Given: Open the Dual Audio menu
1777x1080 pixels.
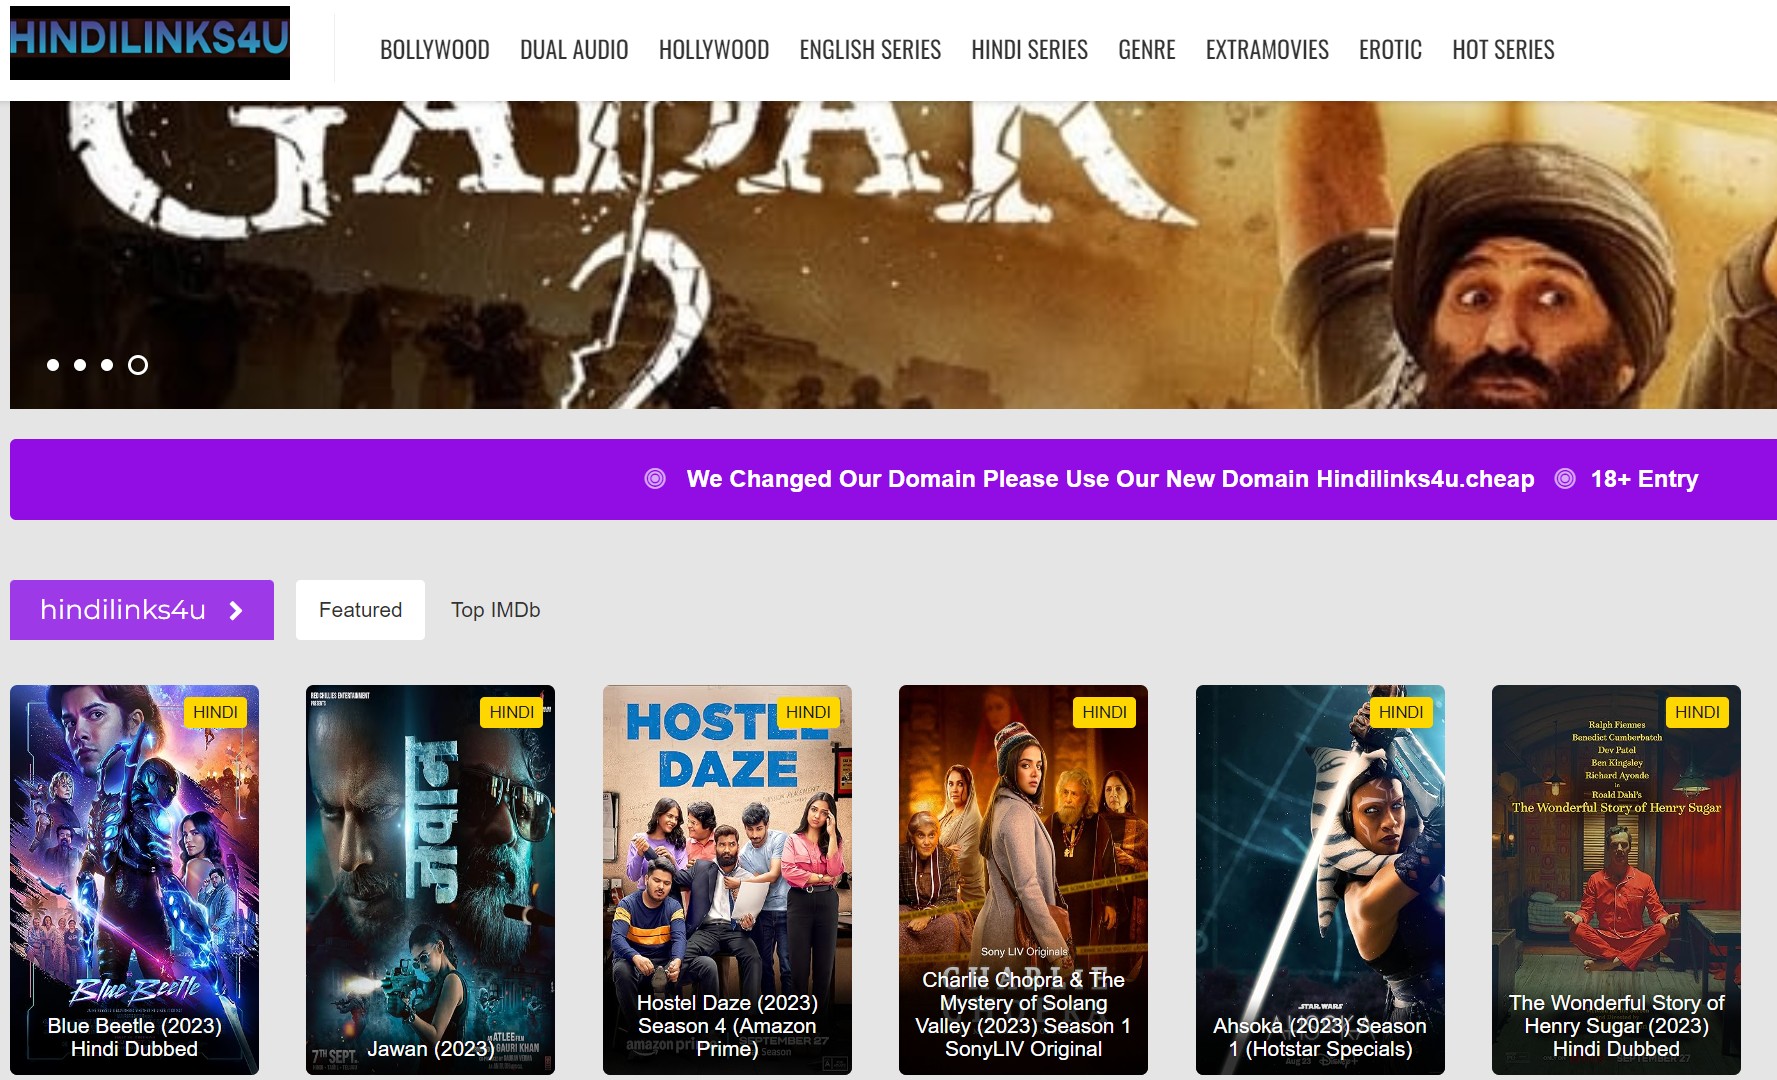Looking at the screenshot, I should [574, 50].
